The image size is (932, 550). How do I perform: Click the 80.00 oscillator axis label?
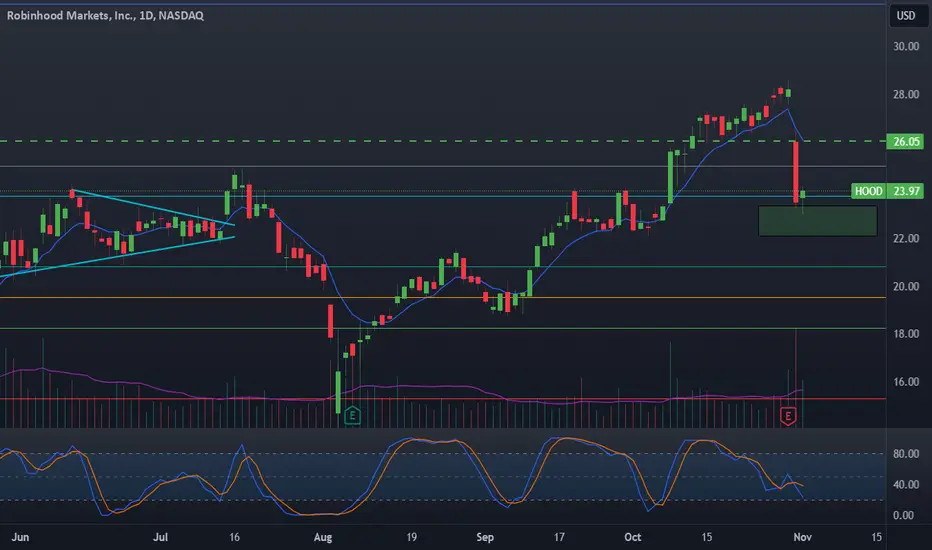click(x=906, y=454)
